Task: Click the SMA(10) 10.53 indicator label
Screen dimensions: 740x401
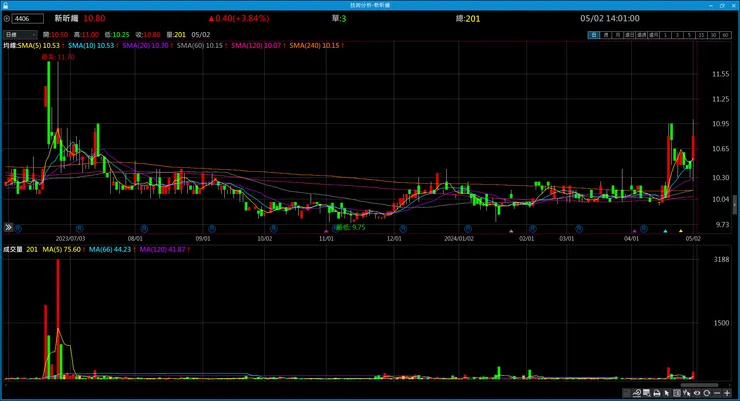Action: point(91,45)
